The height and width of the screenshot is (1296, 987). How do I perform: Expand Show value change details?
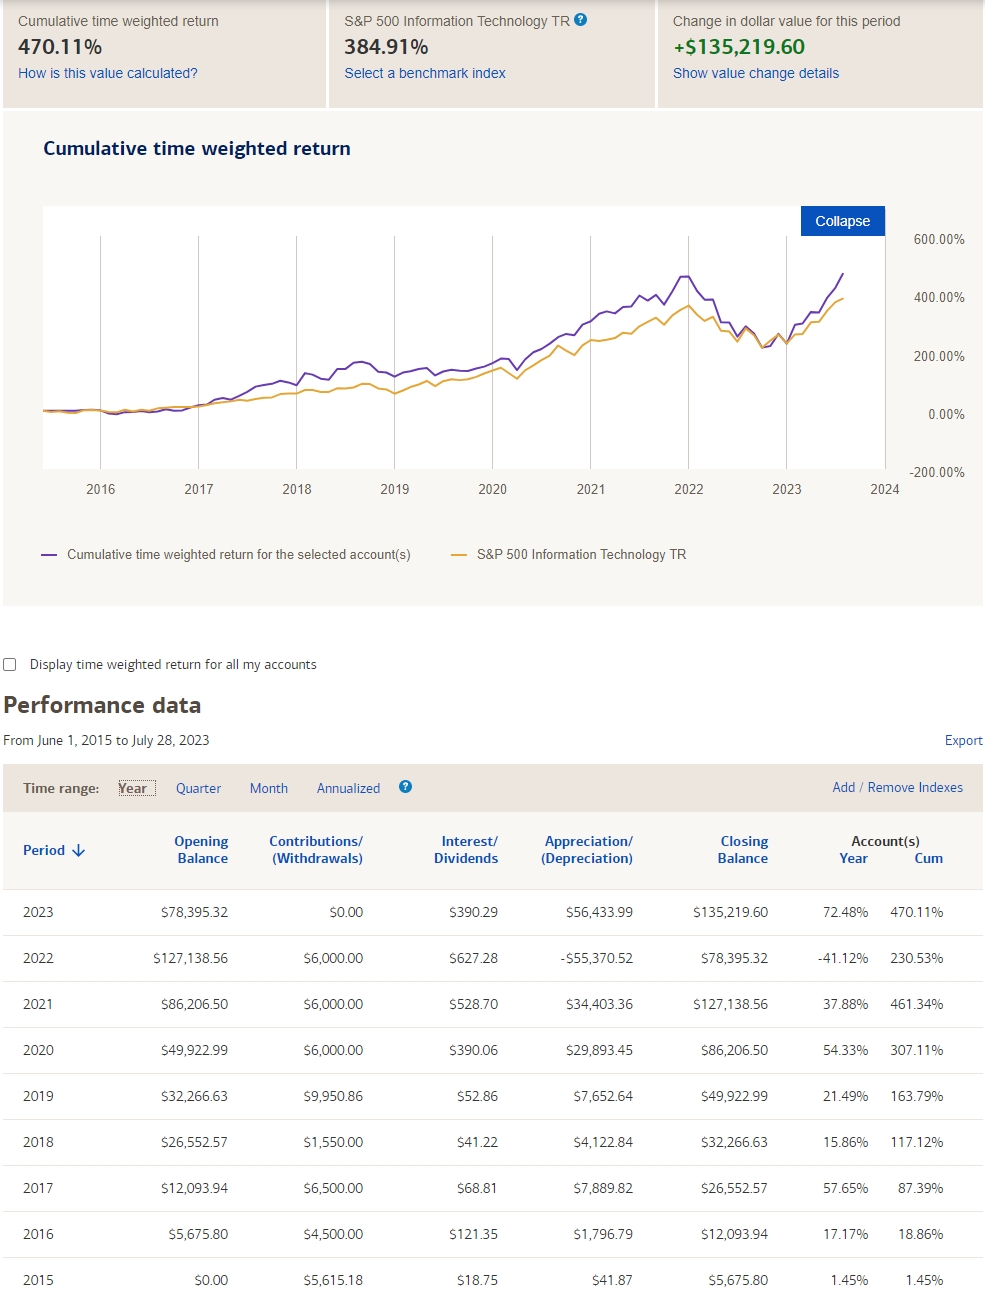pos(756,73)
